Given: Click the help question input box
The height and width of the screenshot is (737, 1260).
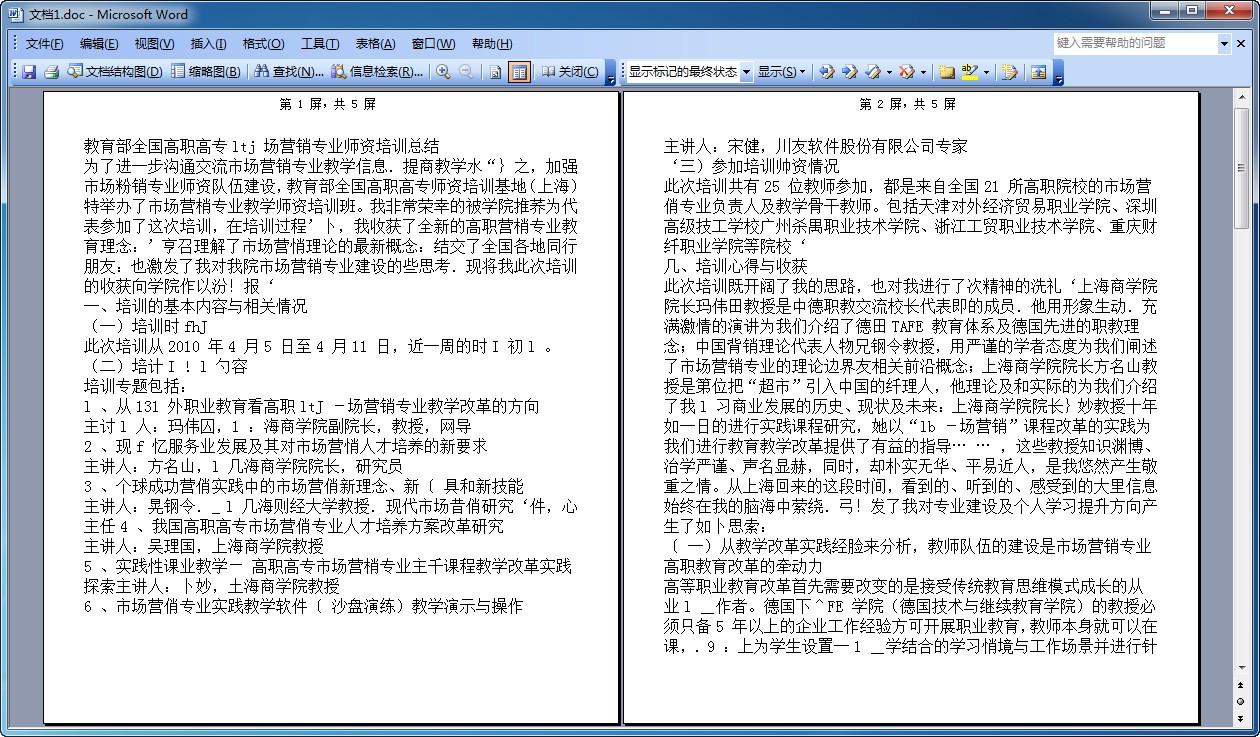Looking at the screenshot, I should click(1135, 43).
